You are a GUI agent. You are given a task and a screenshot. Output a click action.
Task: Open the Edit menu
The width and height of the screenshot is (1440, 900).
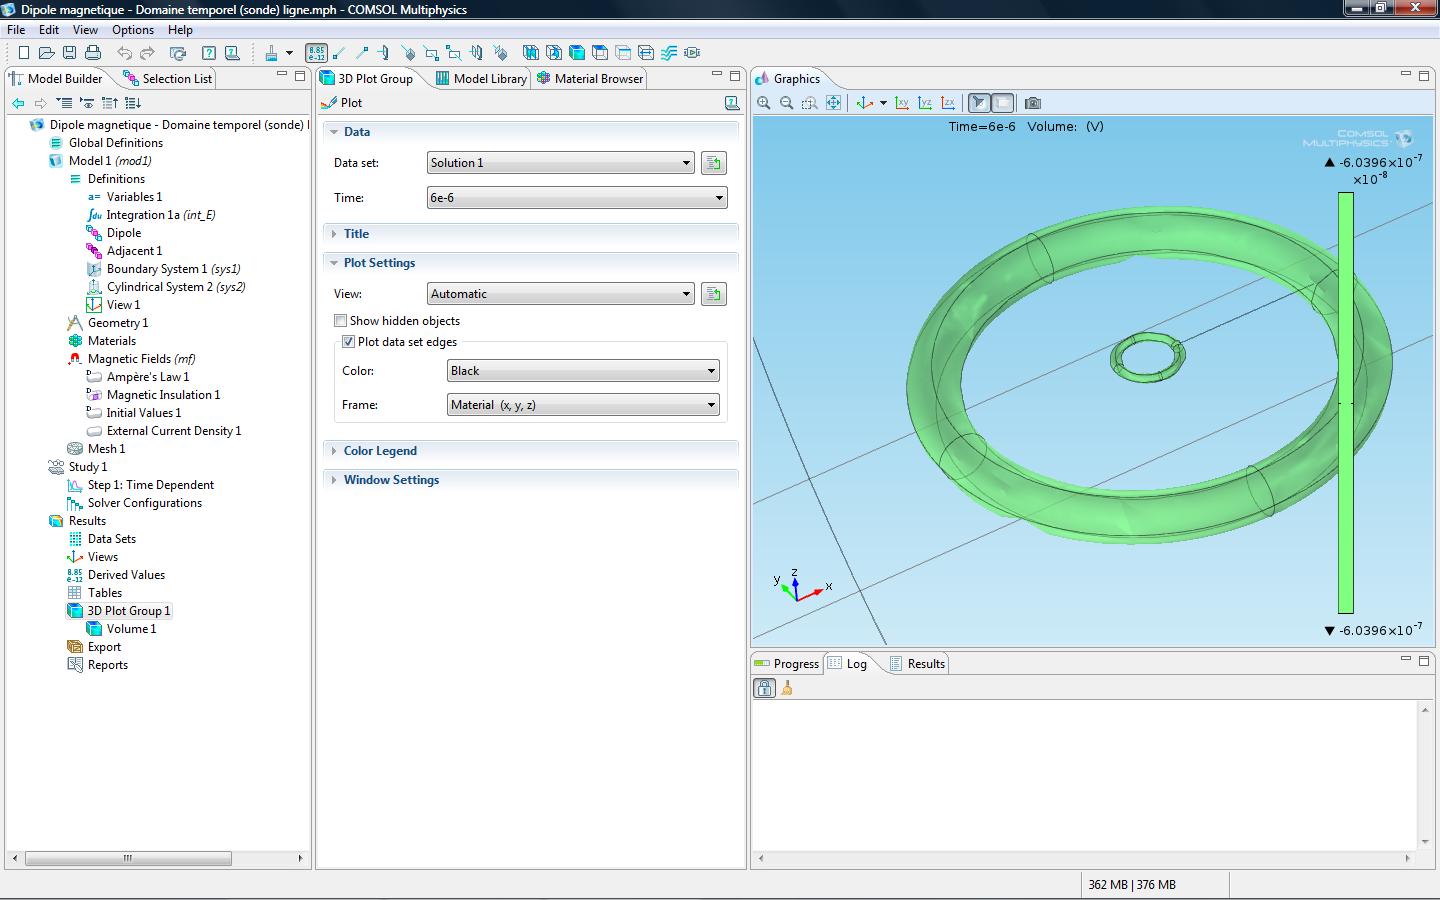[x=49, y=30]
